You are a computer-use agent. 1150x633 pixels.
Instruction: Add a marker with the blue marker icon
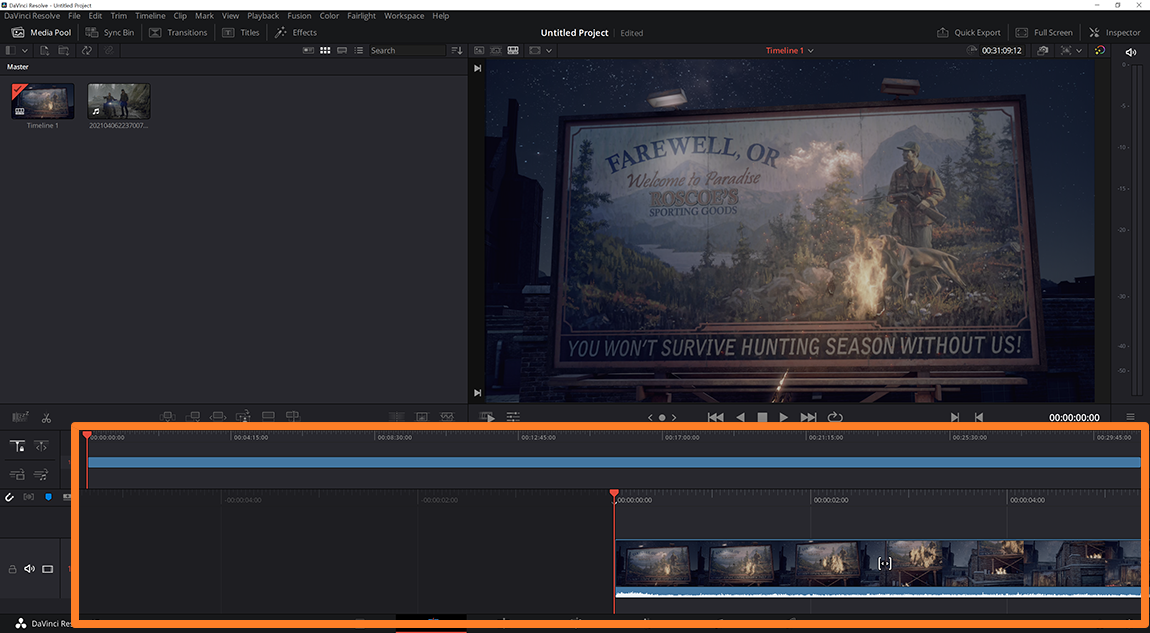(x=48, y=497)
